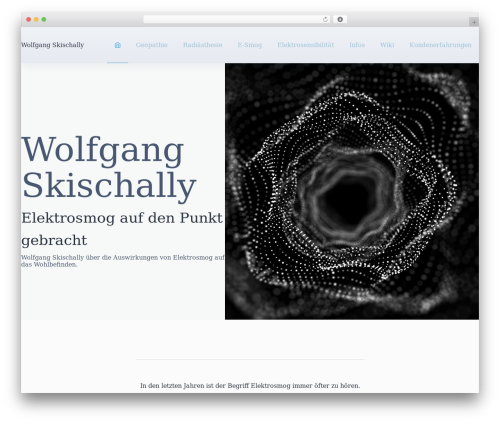Open the Infos menu item

point(357,45)
